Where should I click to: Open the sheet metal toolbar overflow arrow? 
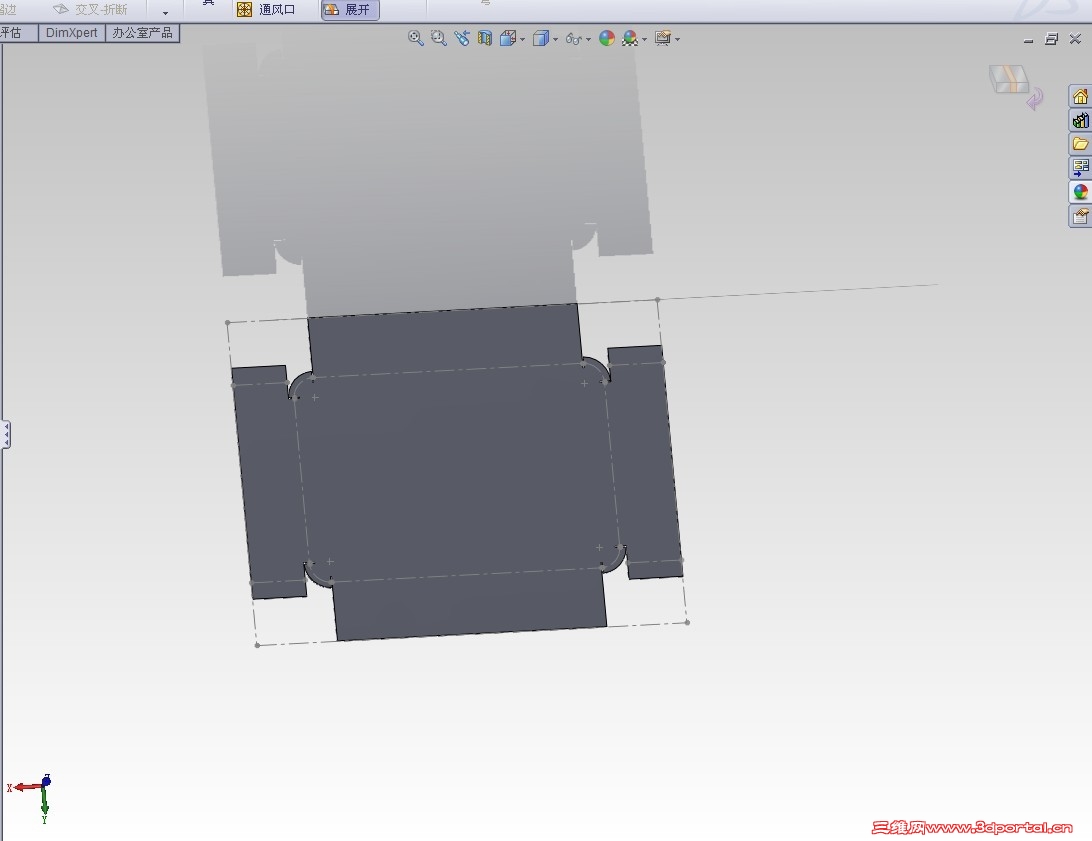tap(165, 13)
